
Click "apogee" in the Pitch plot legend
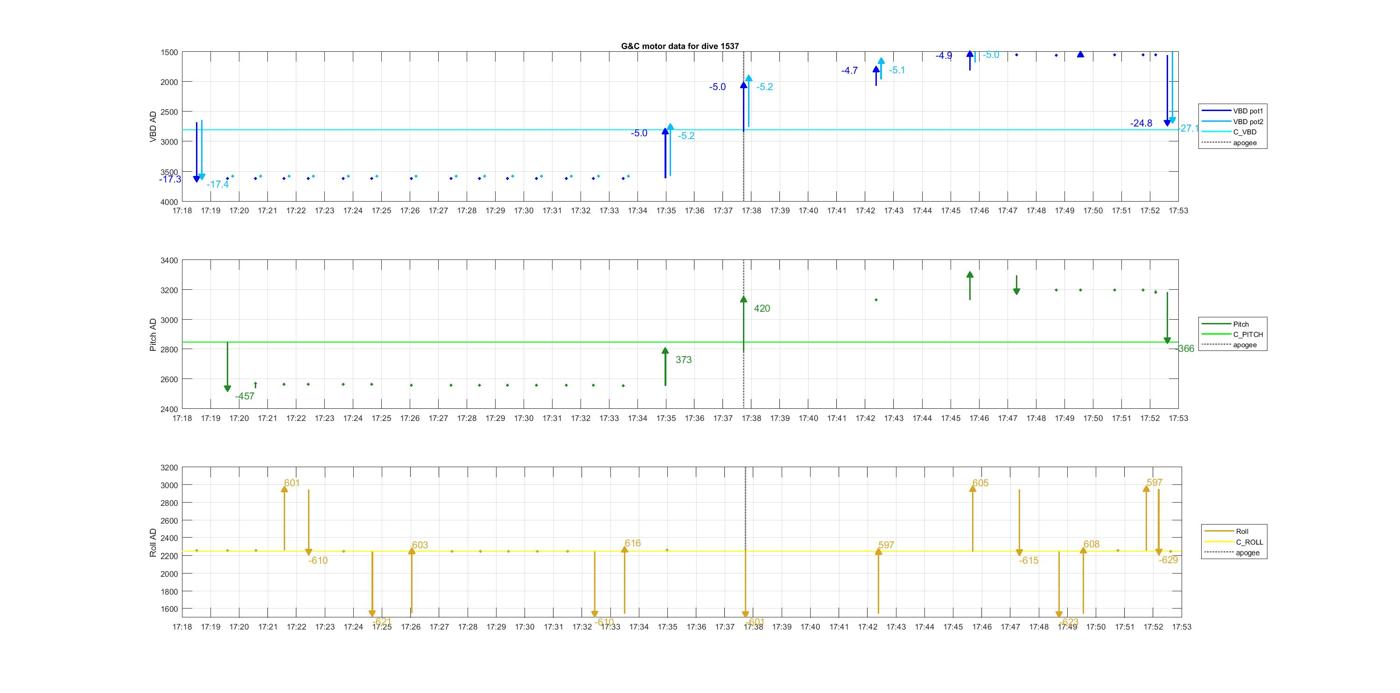[x=1232, y=345]
